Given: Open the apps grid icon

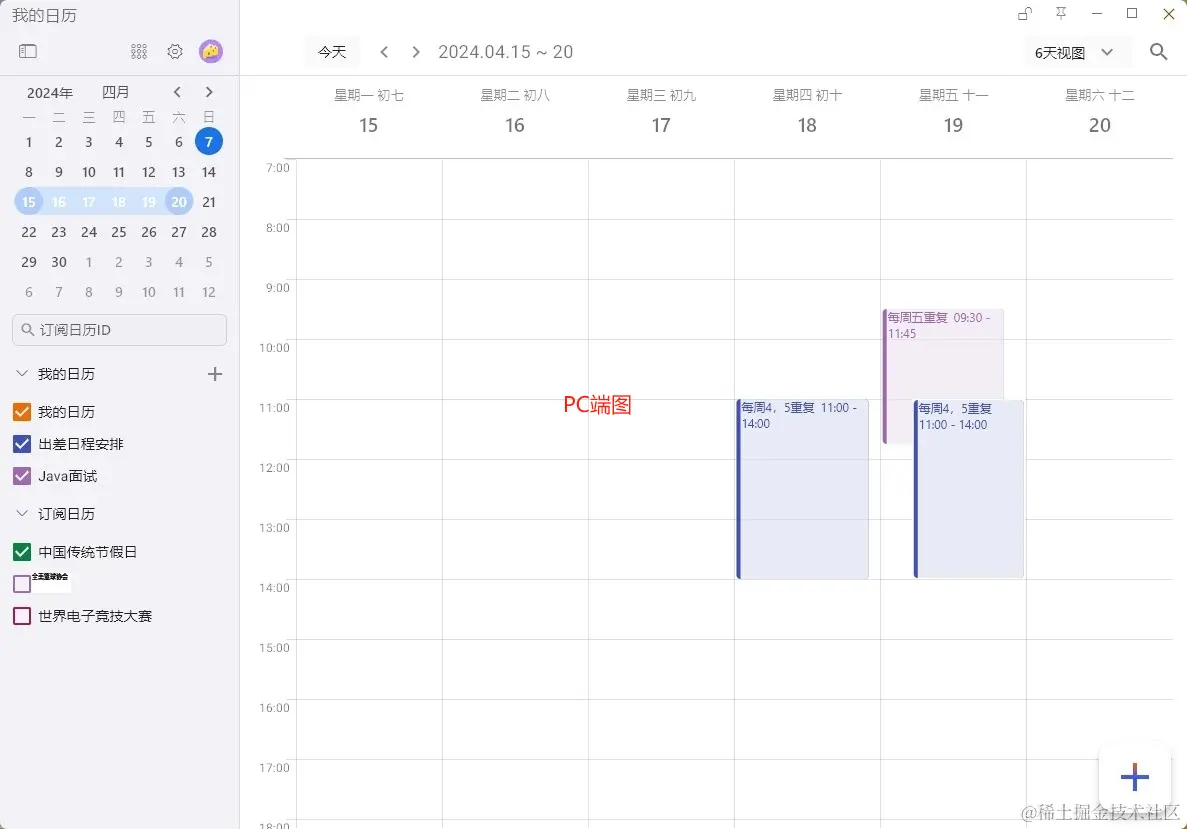Looking at the screenshot, I should click(138, 51).
